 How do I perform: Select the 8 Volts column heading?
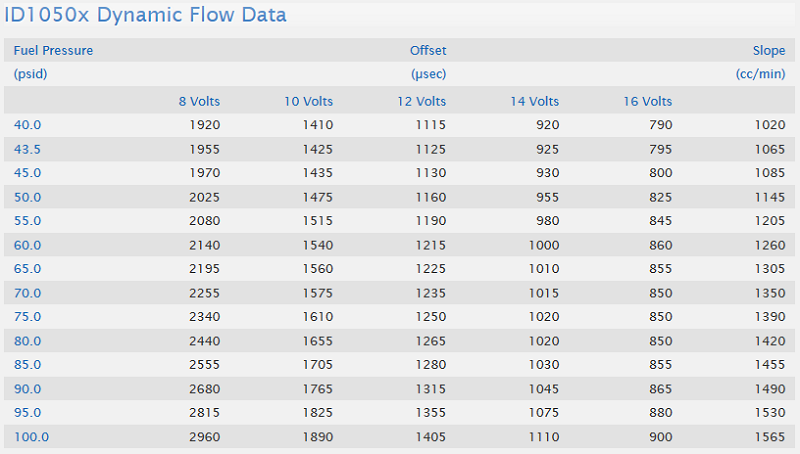tap(199, 101)
